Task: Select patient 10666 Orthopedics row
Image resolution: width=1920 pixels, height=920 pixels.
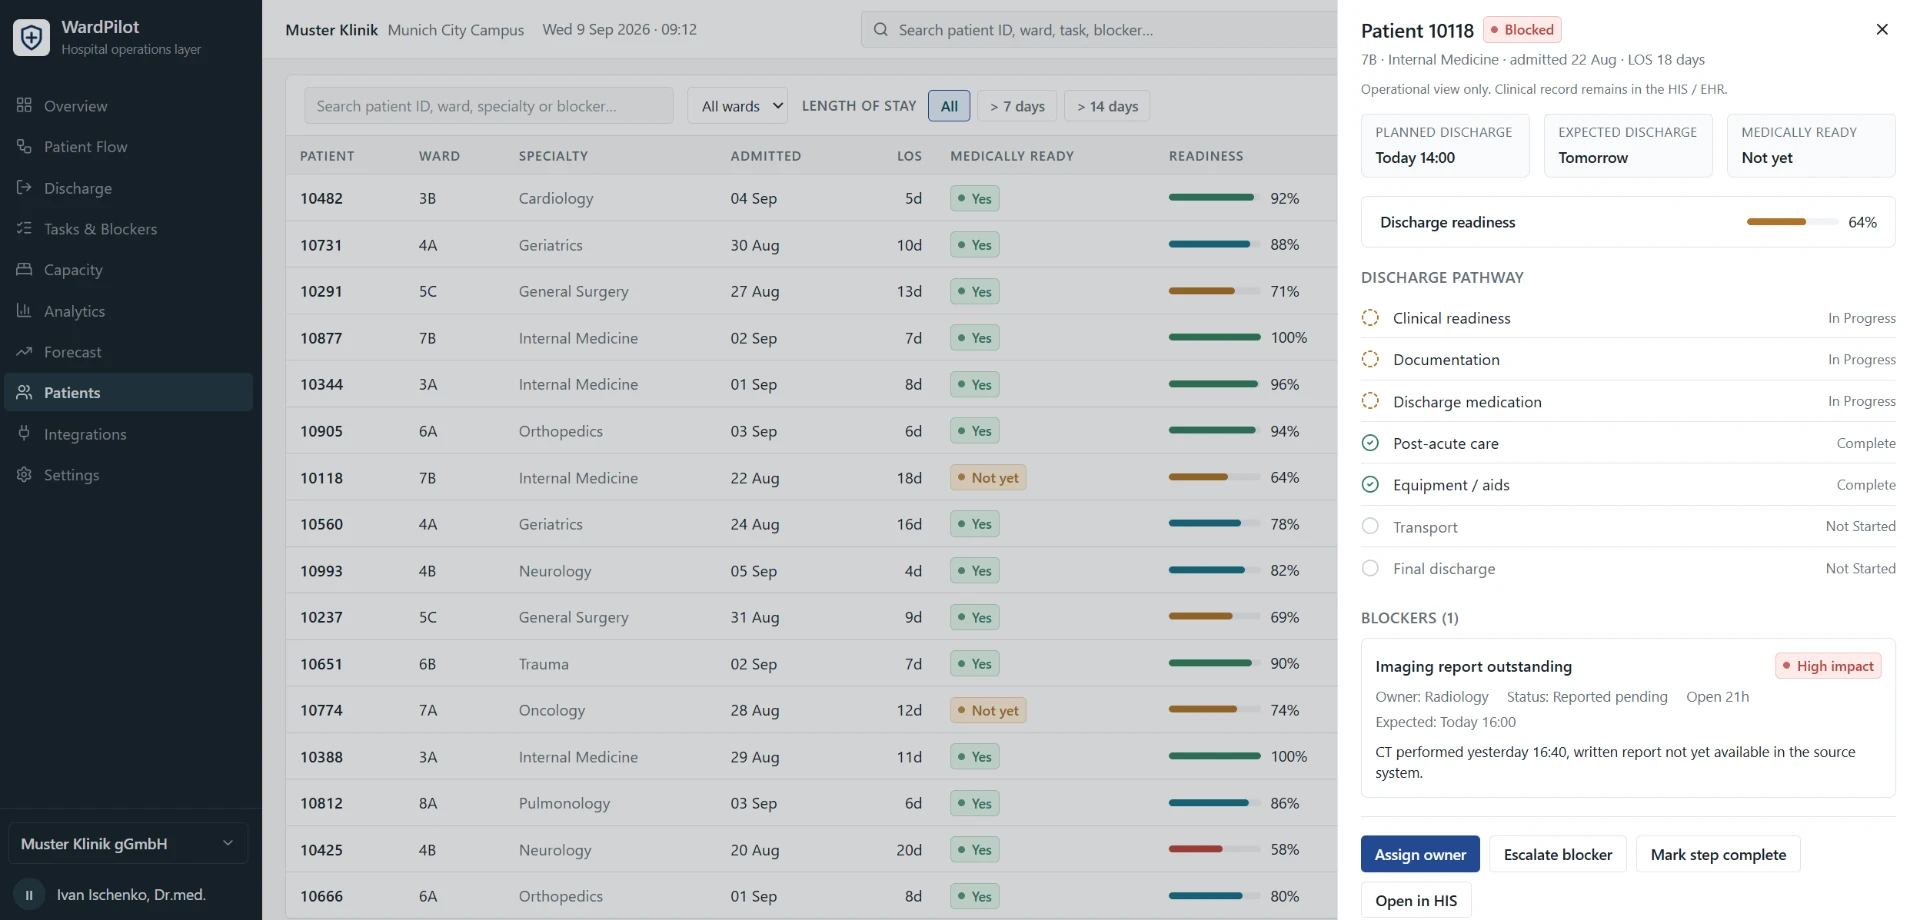Action: tap(811, 896)
